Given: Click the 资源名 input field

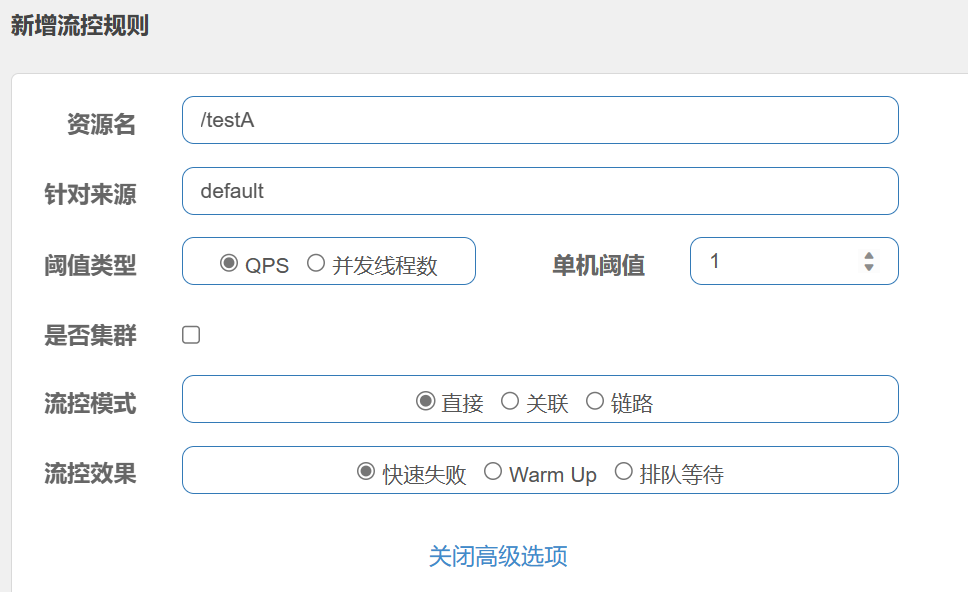Looking at the screenshot, I should click(x=540, y=120).
